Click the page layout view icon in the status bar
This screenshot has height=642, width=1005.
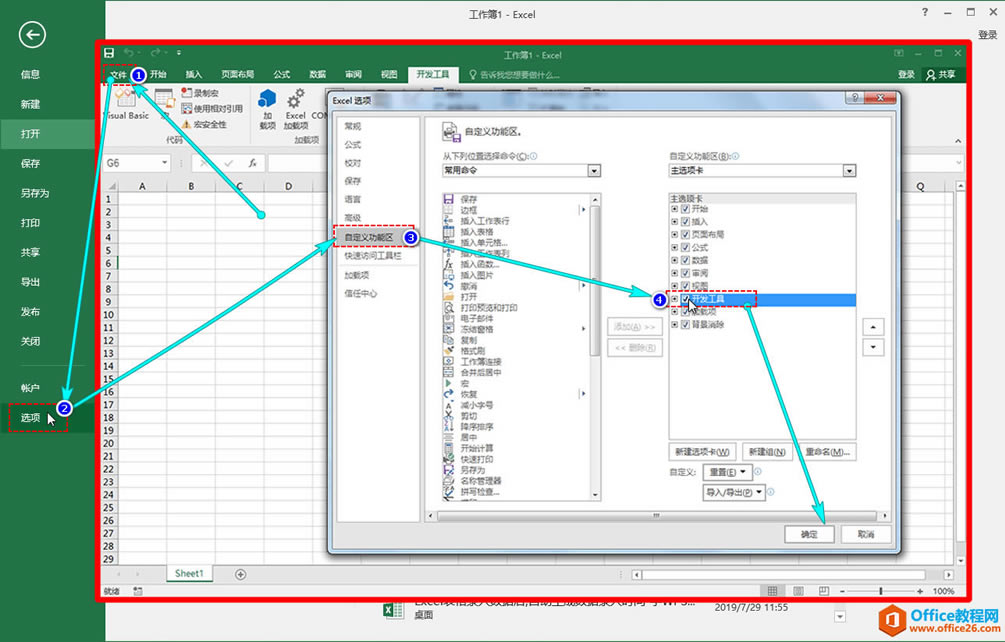point(798,591)
